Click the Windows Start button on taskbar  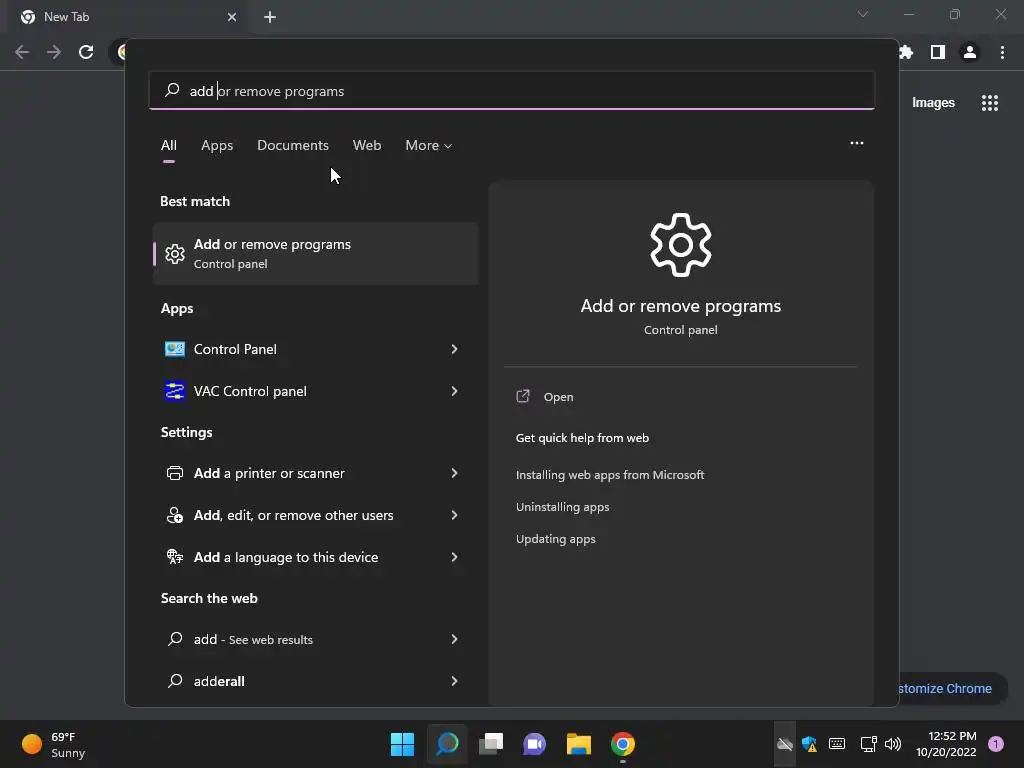coord(402,744)
